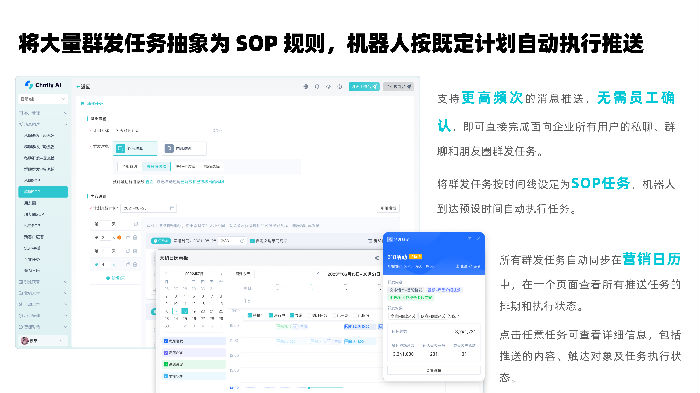
Task: Click the teal primary button in the header
Action: tap(364, 87)
